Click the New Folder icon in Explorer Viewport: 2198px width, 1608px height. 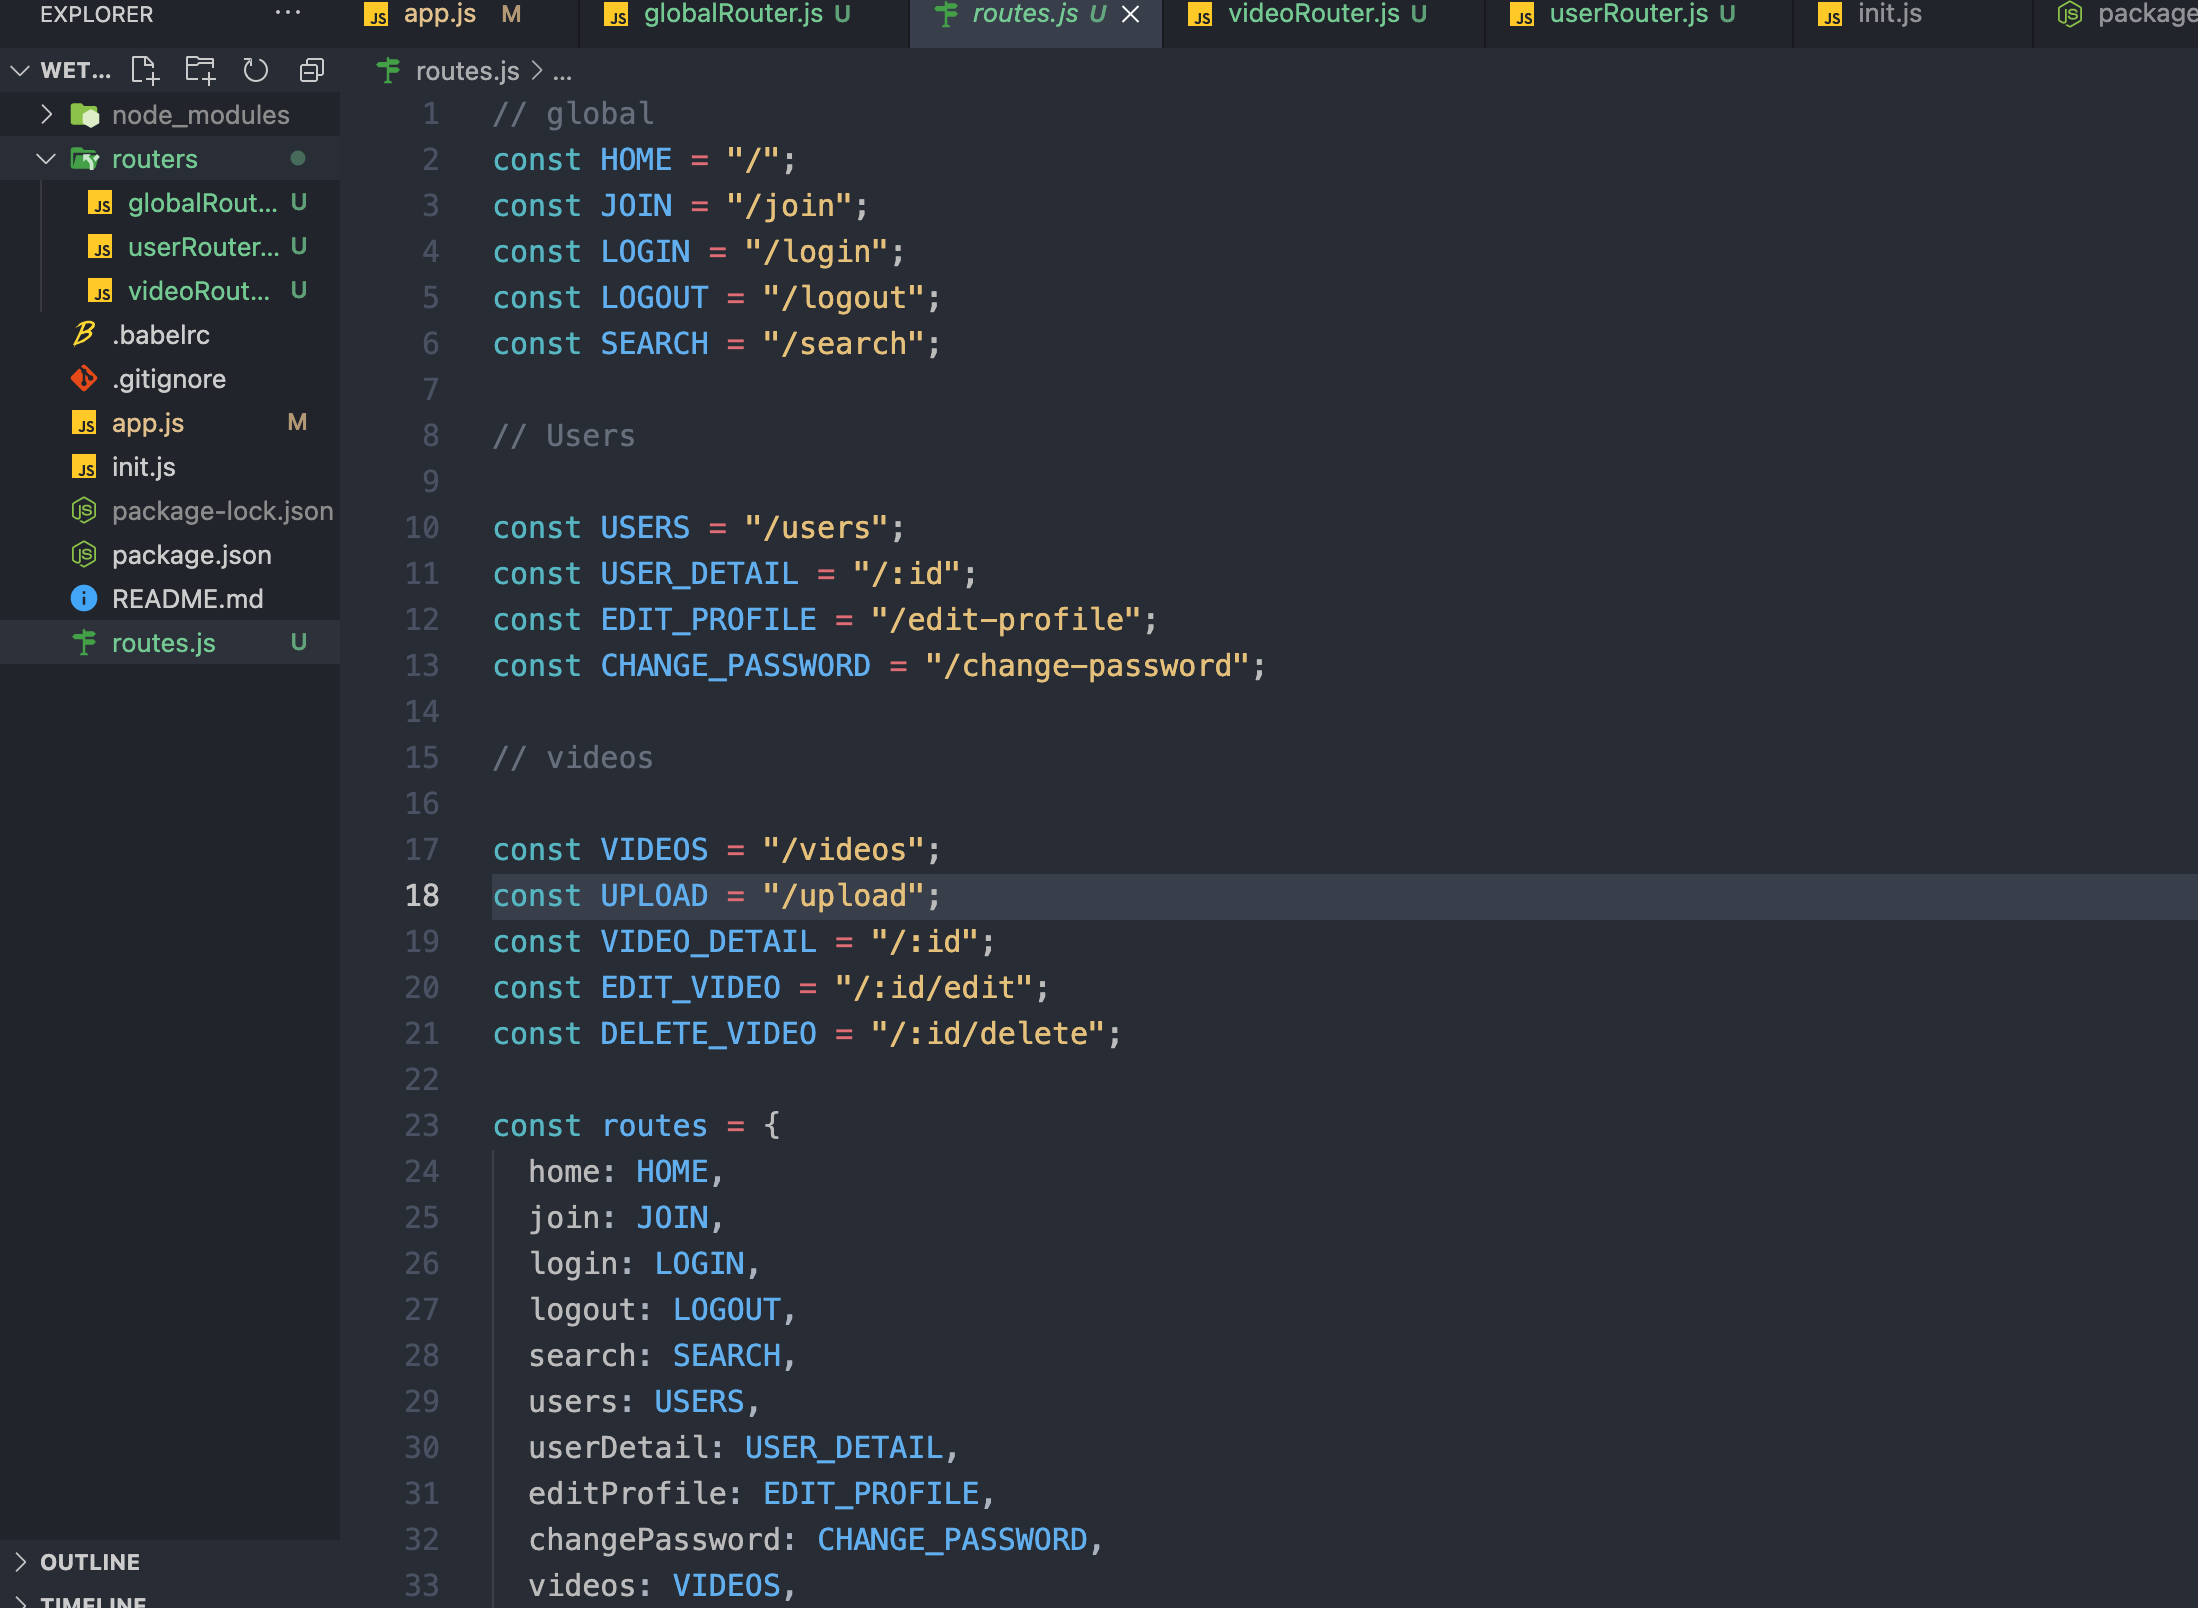point(200,70)
